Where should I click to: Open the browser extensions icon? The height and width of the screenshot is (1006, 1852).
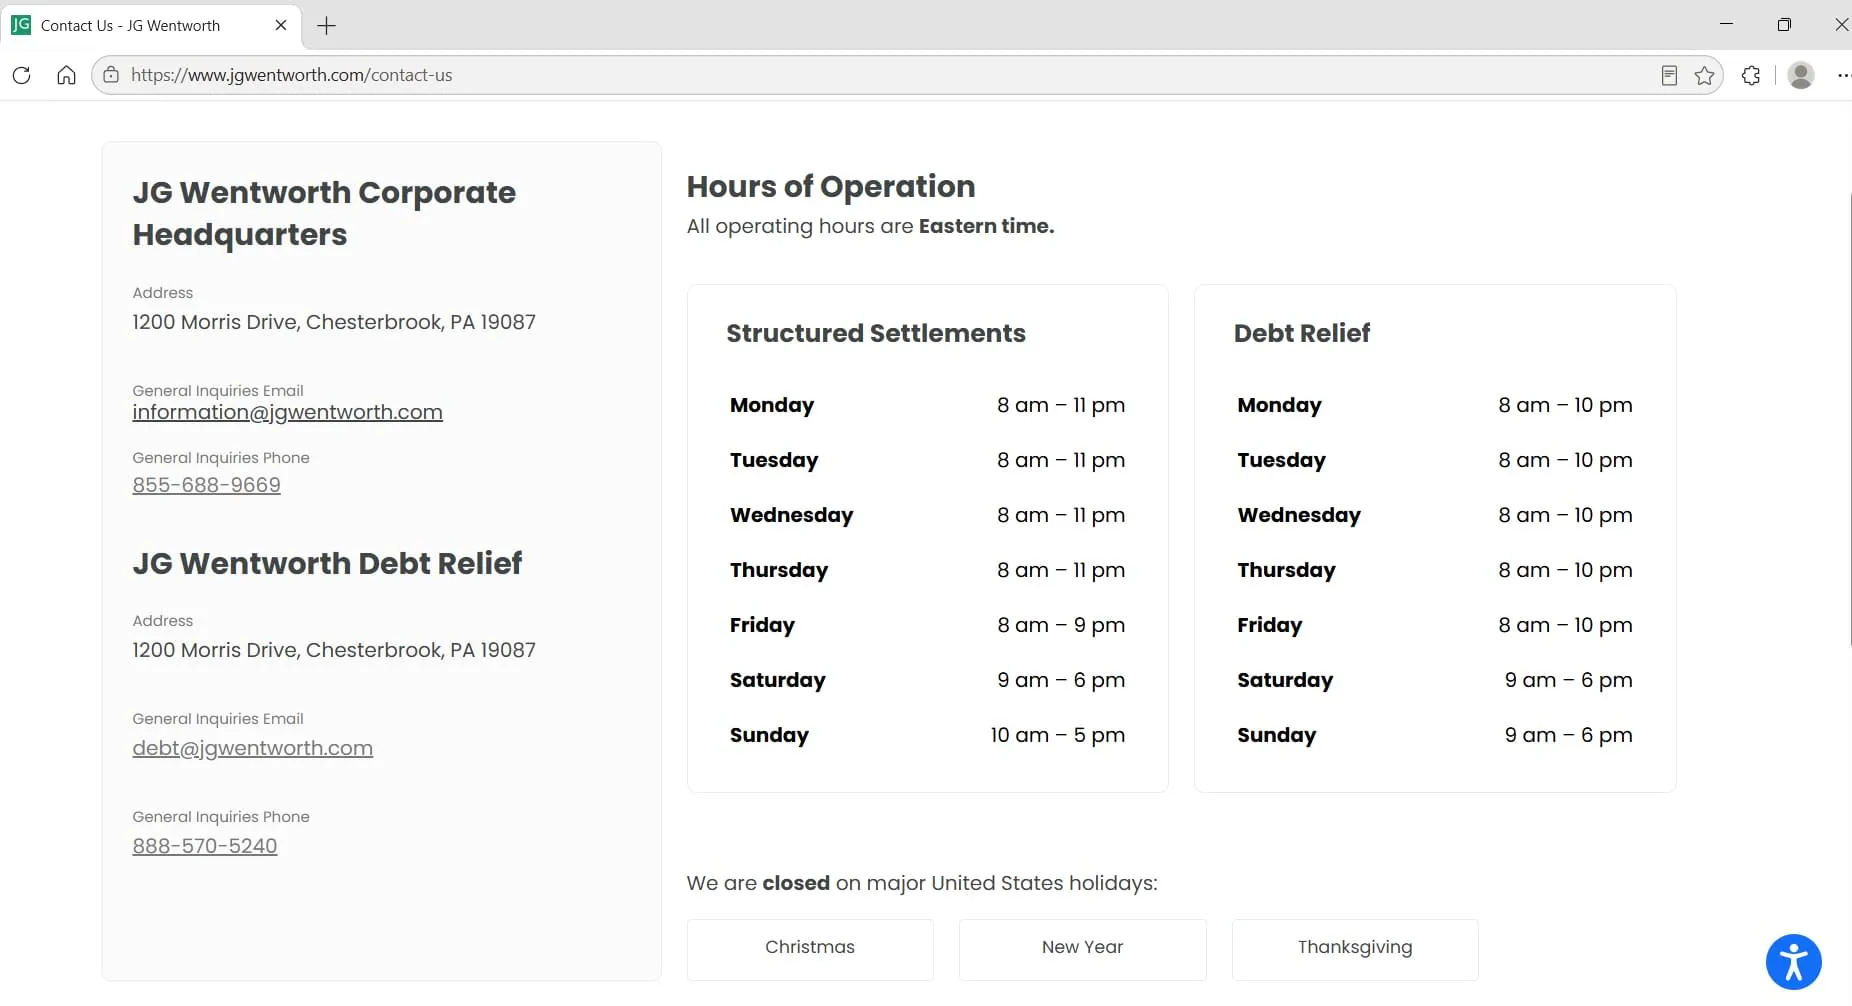pos(1751,75)
